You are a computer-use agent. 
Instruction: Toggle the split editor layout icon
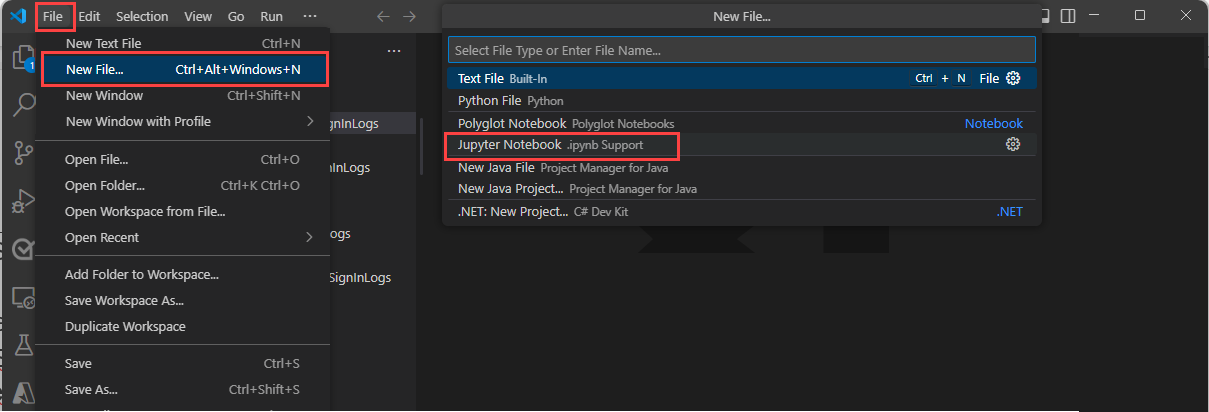[1069, 16]
